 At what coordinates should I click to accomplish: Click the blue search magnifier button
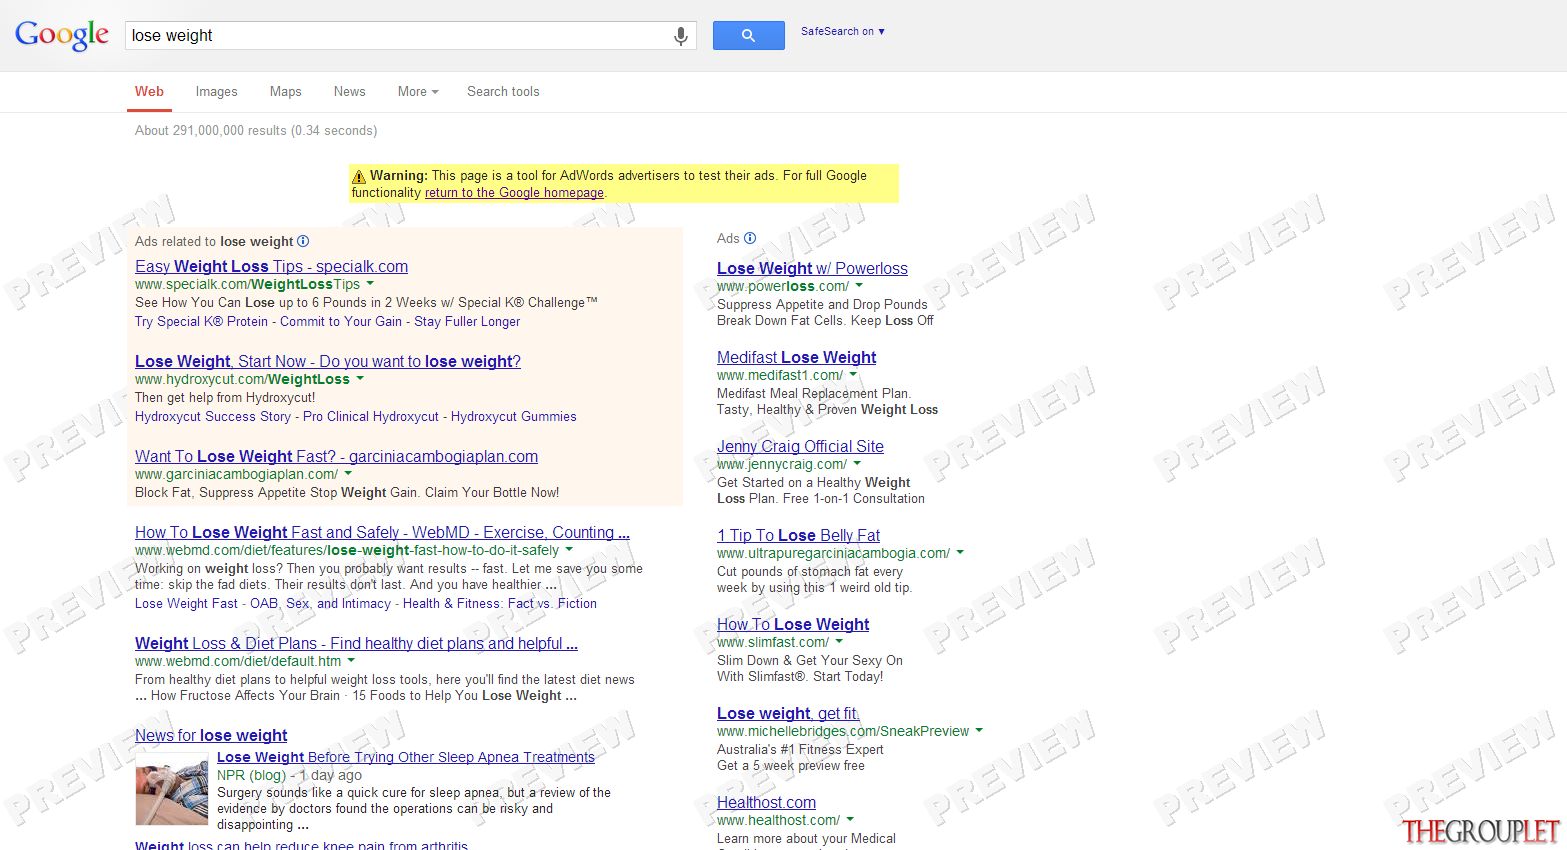click(748, 35)
